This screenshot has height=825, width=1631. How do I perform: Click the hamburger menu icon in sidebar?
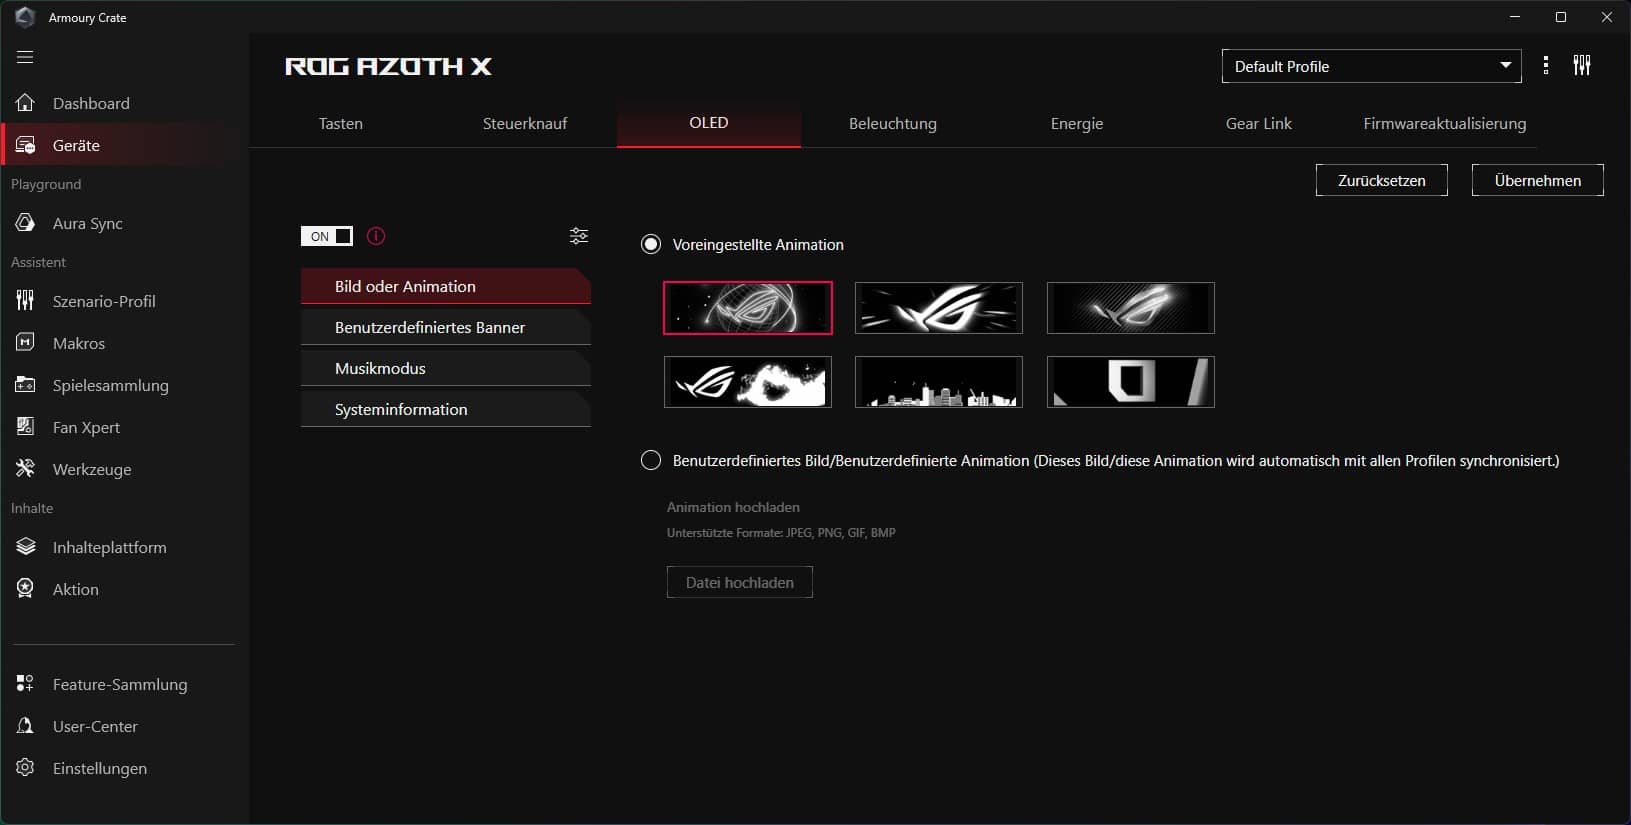(25, 57)
